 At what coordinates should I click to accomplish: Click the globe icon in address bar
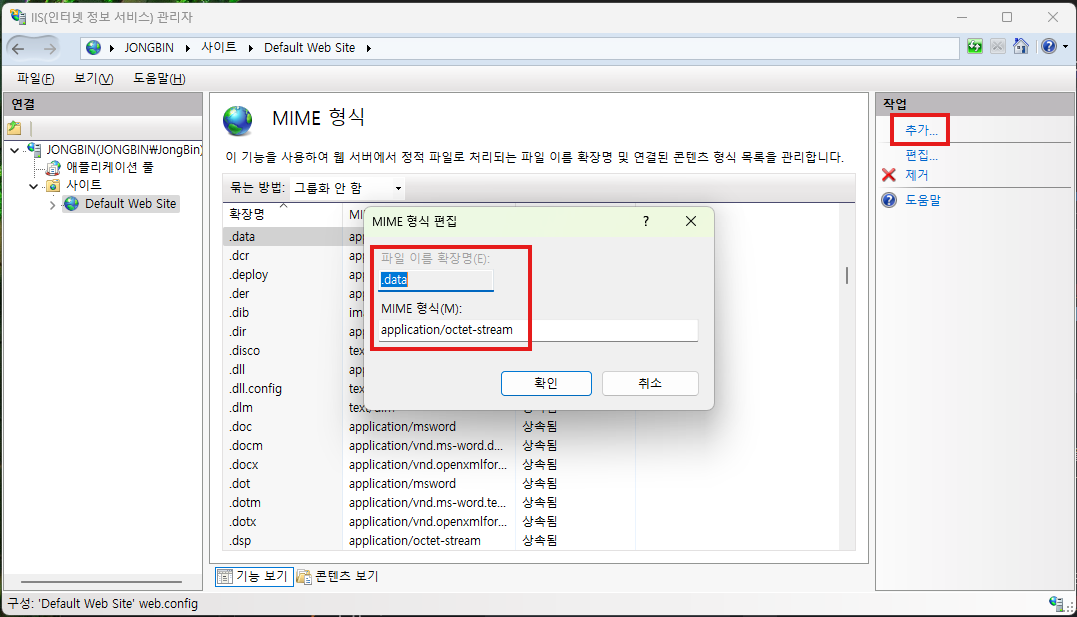(93, 47)
